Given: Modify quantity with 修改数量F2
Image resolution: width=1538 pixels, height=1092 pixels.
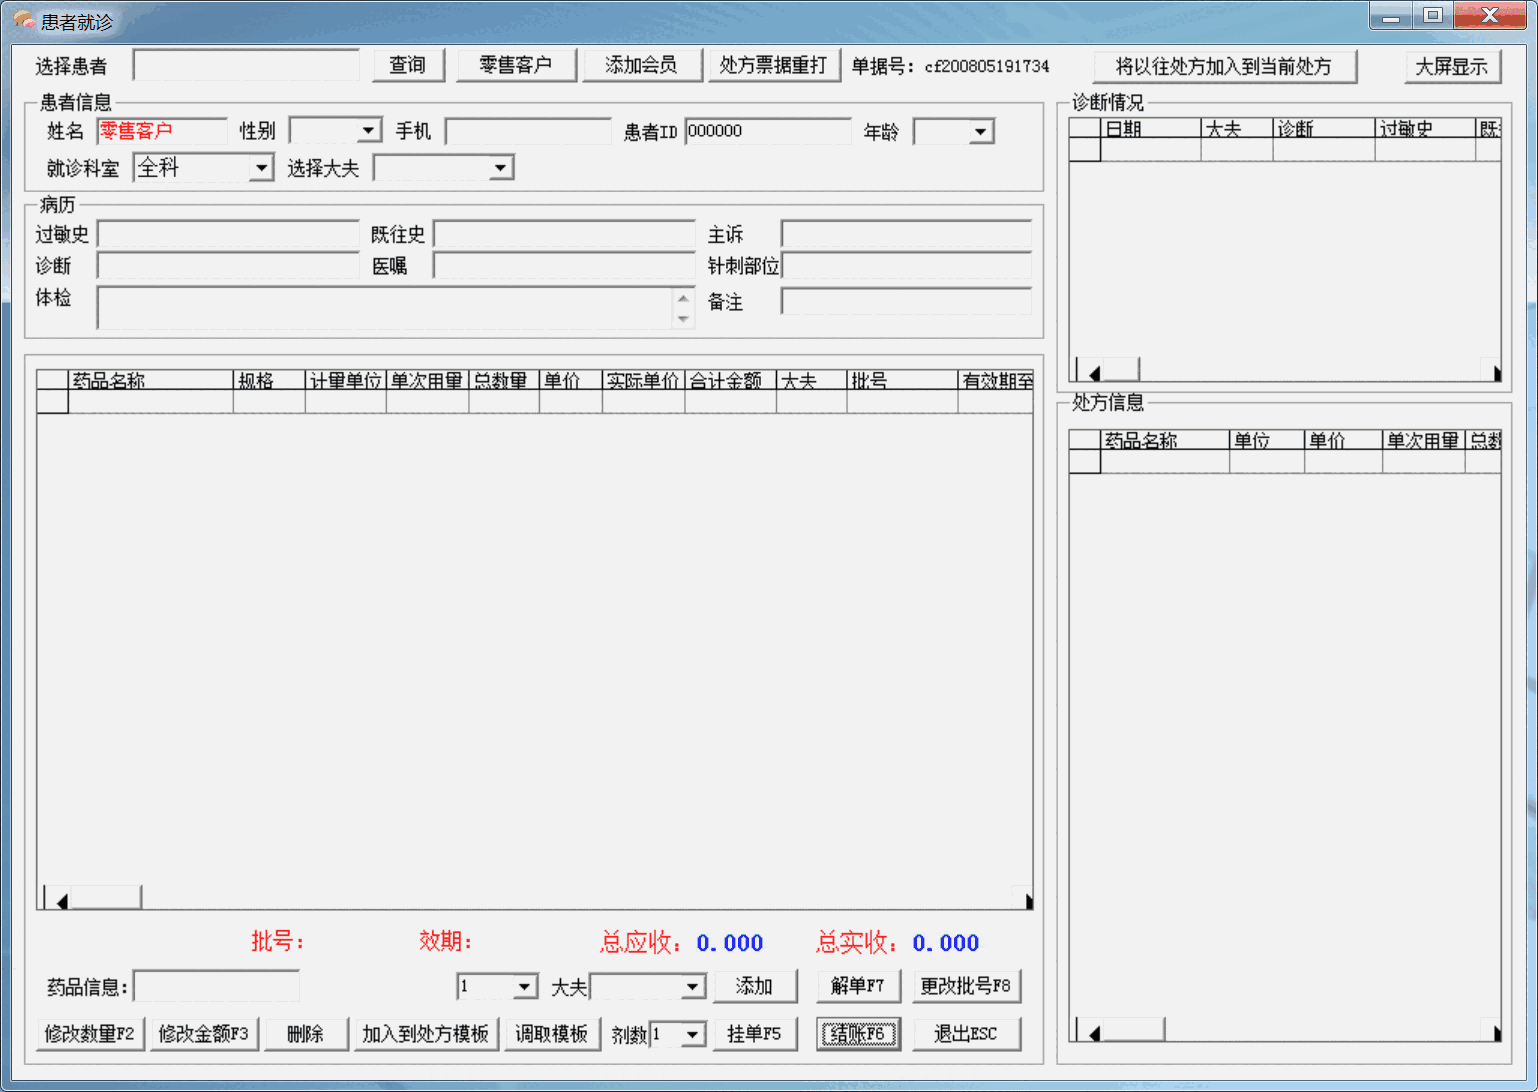Looking at the screenshot, I should click(x=90, y=1033).
